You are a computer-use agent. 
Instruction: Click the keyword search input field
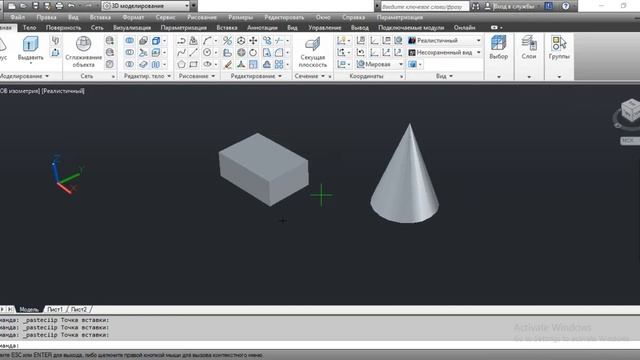point(424,6)
